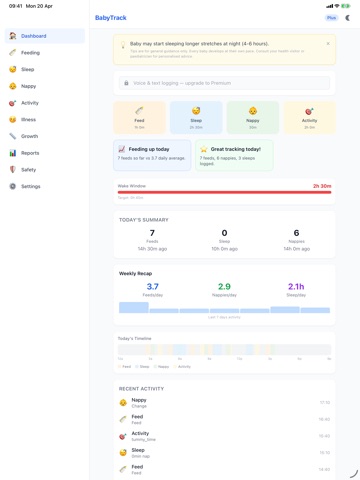
Task: Click the Safety shield icon
Action: (x=13, y=170)
